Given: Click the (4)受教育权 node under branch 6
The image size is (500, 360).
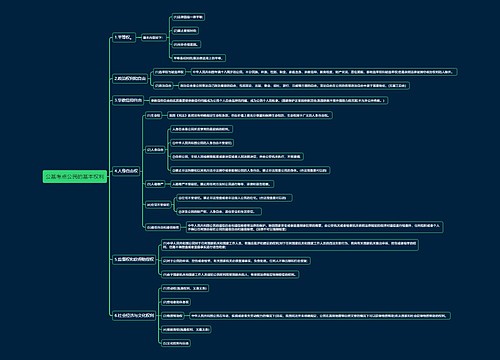Looking at the screenshot, I should pyautogui.click(x=186, y=329).
